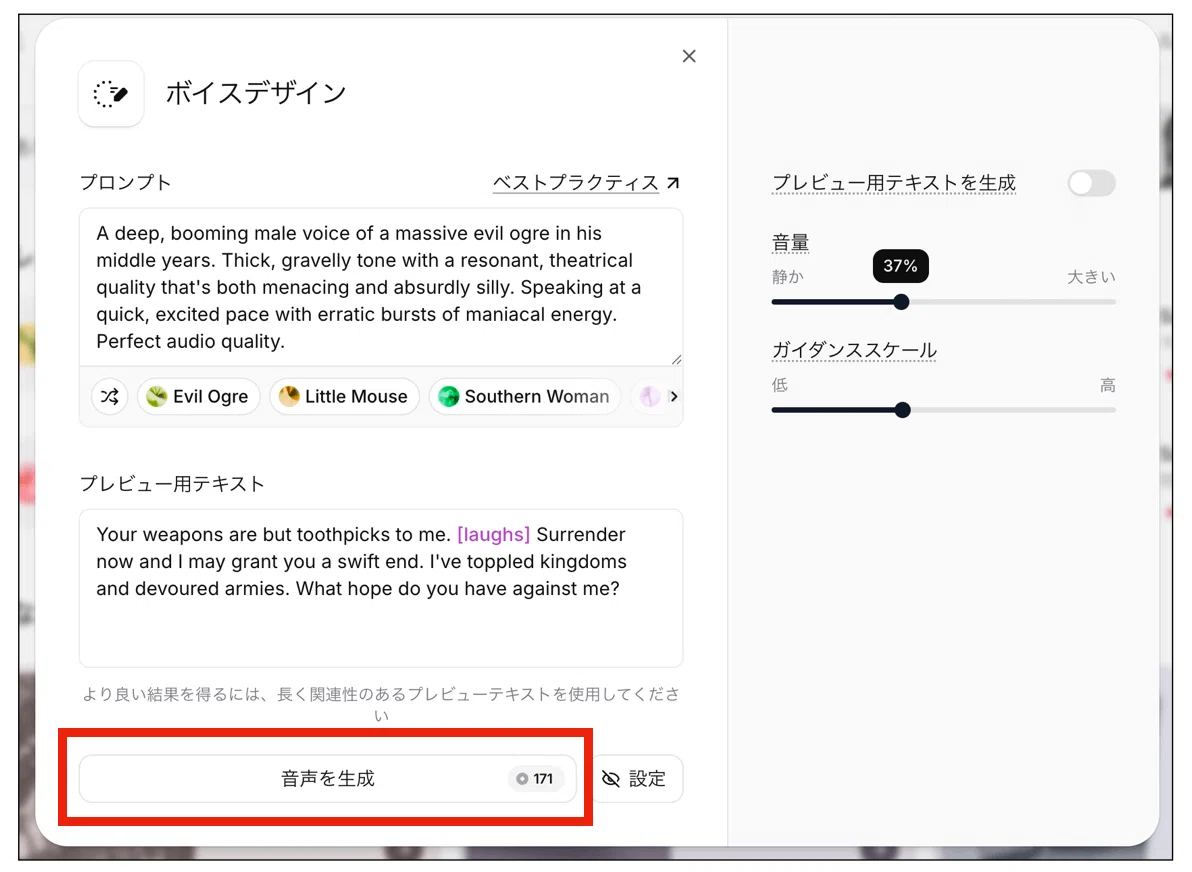1192x872 pixels.
Task: Click the external arrow beside ベストプラクティス
Action: (x=673, y=182)
